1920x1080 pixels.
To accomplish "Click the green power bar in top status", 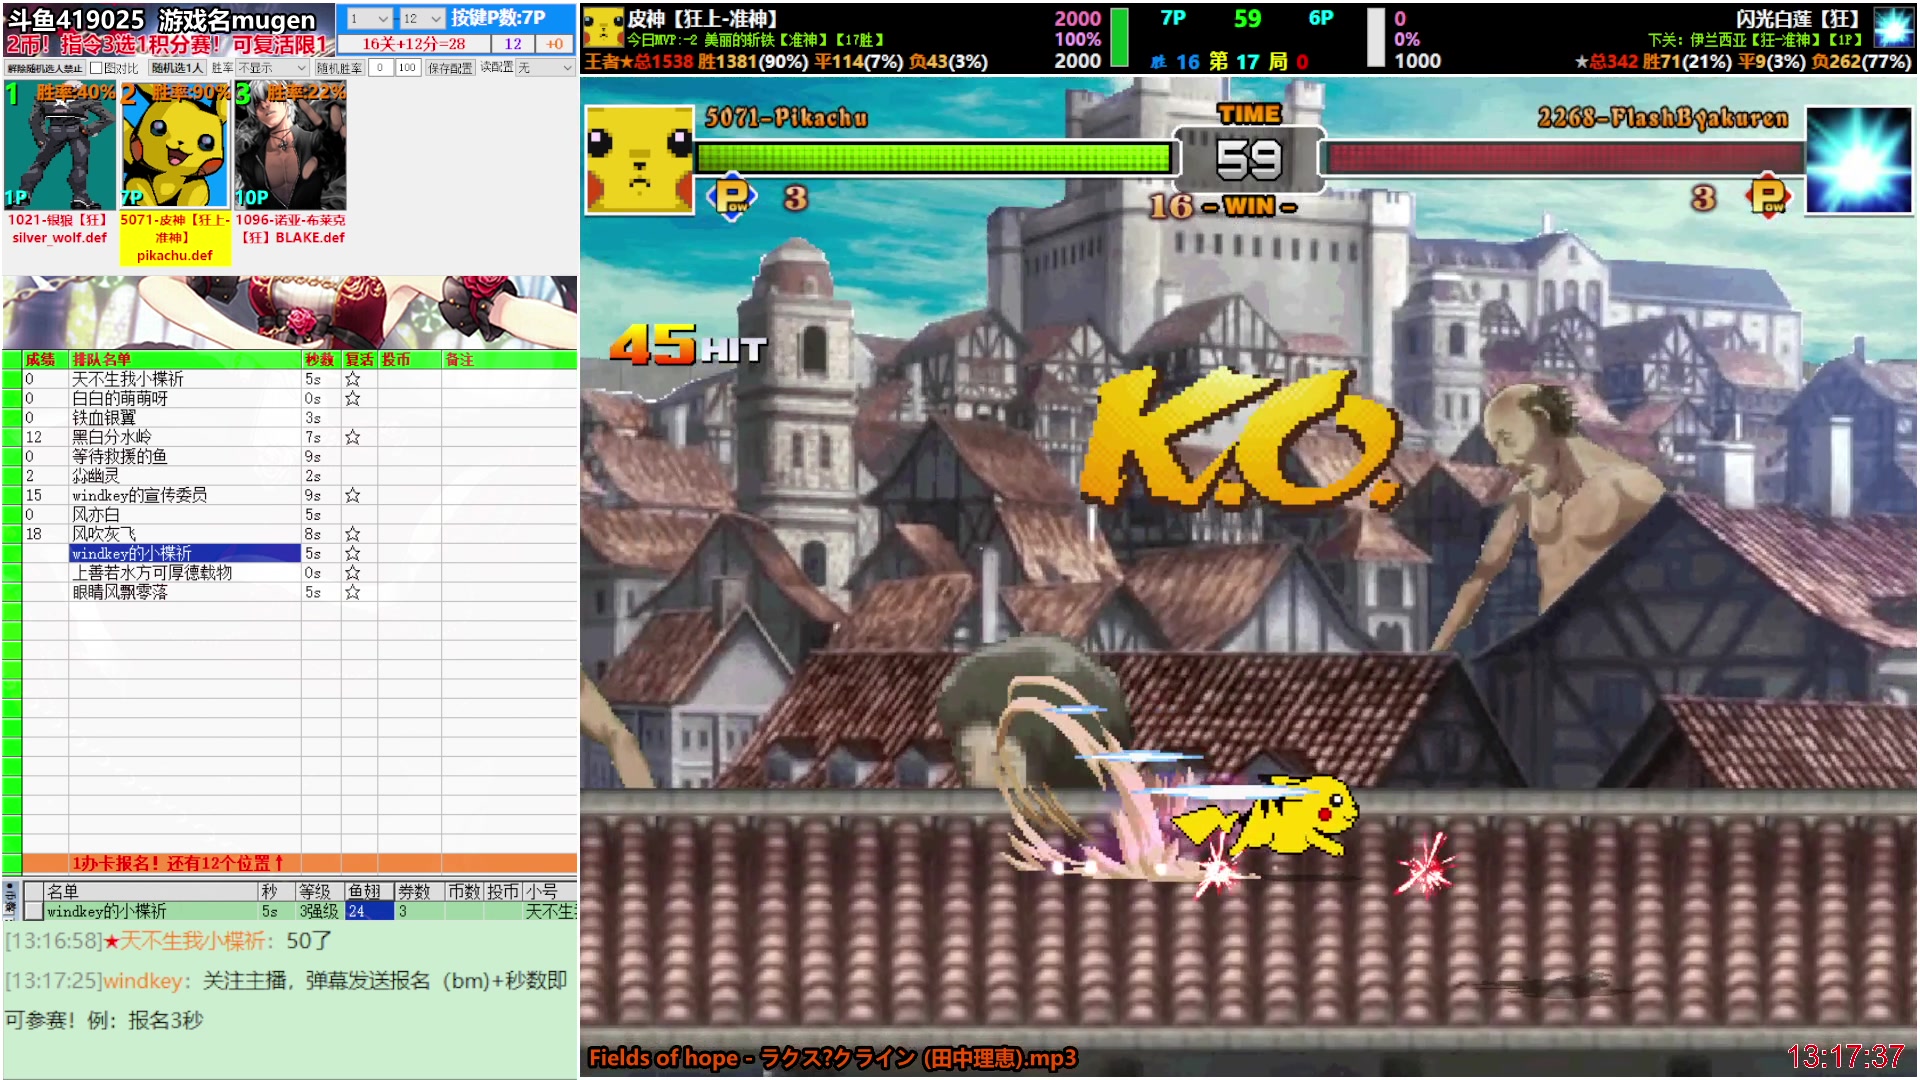I will (x=1120, y=37).
